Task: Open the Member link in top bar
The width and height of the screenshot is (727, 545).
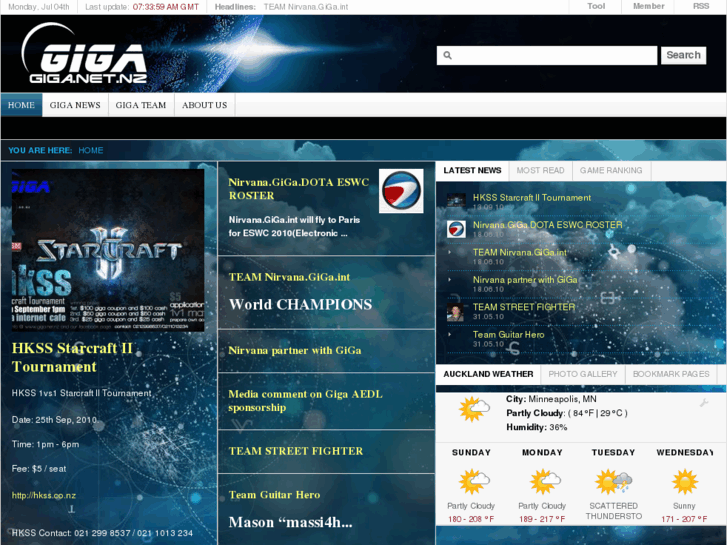Action: coord(649,6)
